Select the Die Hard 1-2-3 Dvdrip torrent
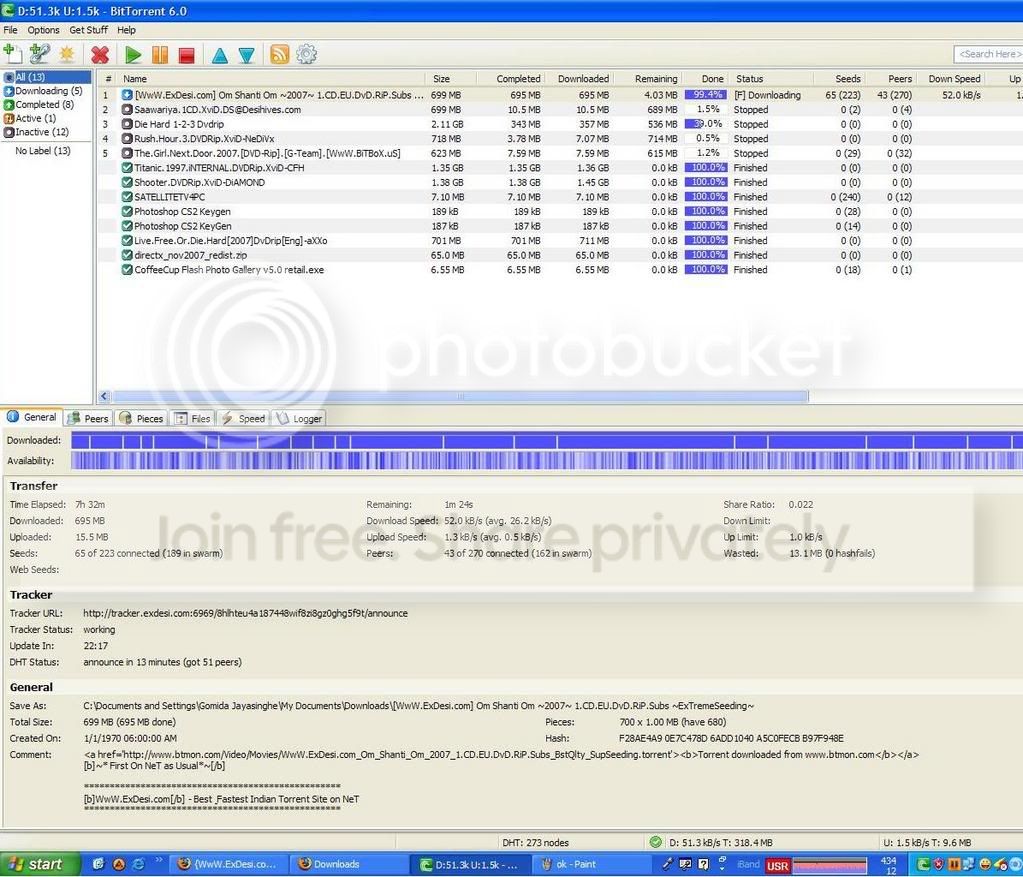 pyautogui.click(x=560, y=124)
